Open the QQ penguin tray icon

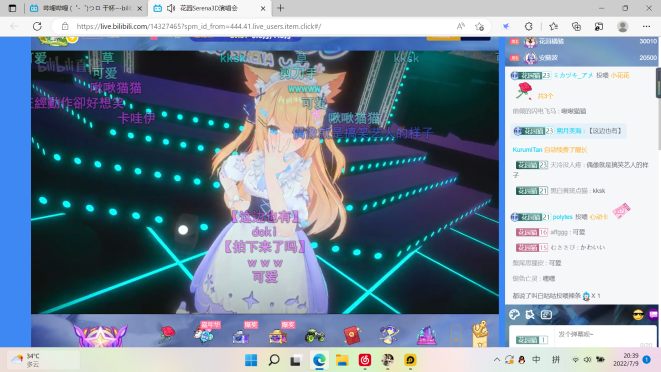522,360
